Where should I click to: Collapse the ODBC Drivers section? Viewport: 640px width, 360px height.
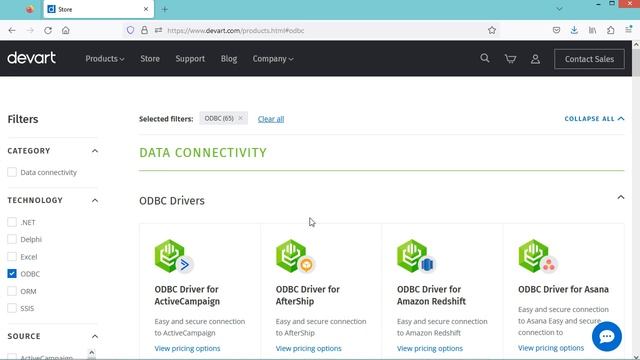tap(620, 198)
